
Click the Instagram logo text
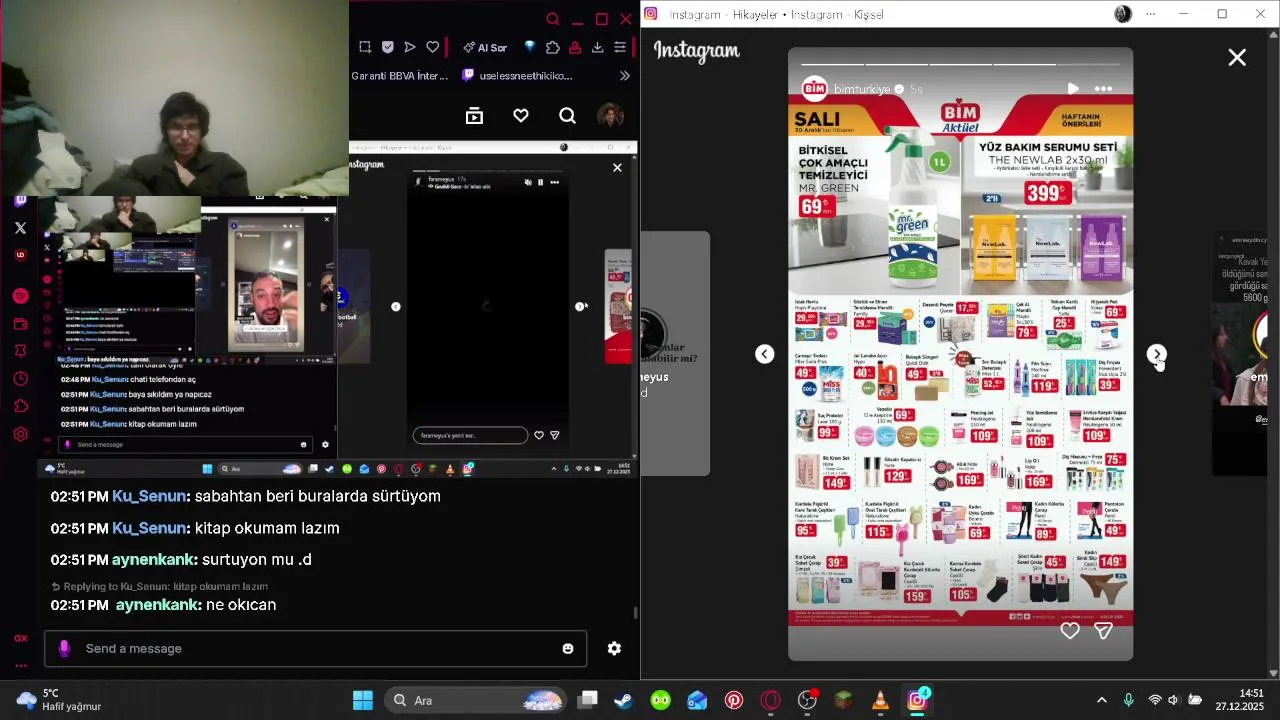[x=697, y=51]
